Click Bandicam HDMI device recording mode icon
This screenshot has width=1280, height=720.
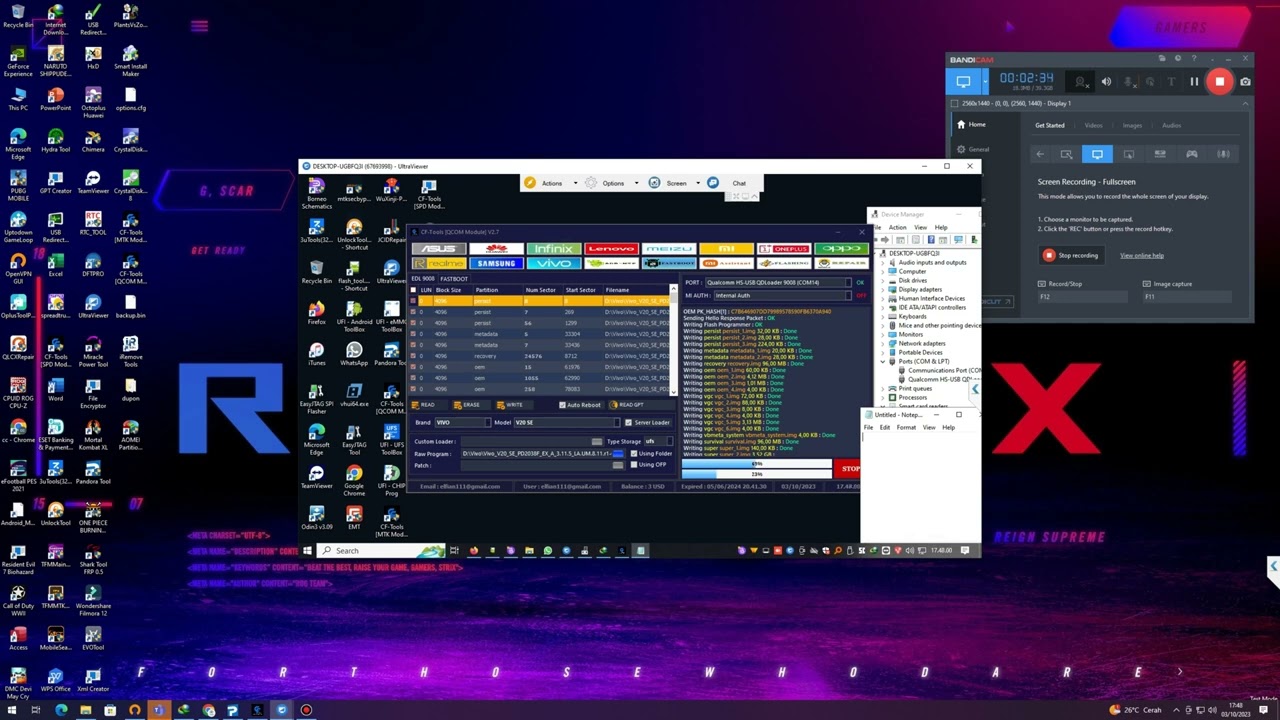pyautogui.click(x=1160, y=154)
